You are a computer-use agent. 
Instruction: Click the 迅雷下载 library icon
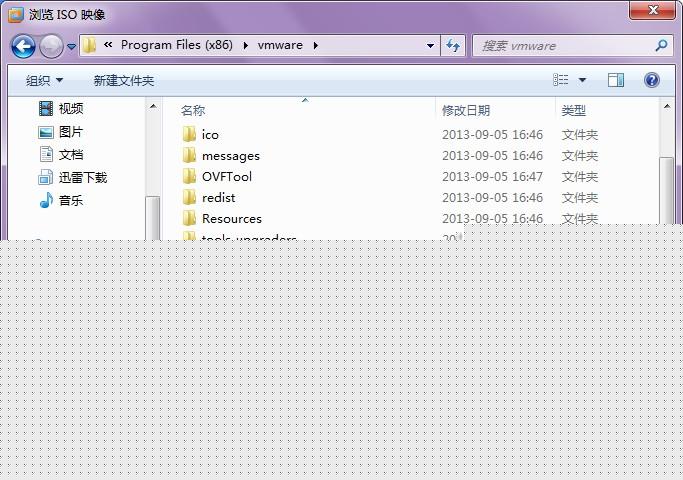tap(46, 177)
